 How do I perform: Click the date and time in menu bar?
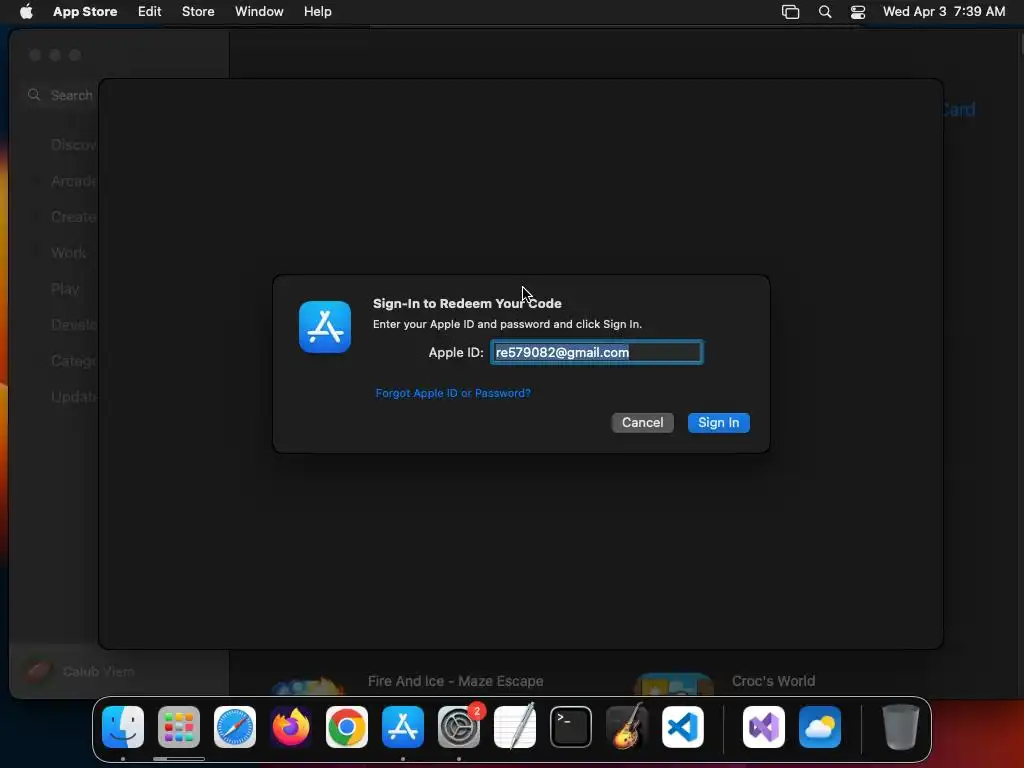point(944,12)
